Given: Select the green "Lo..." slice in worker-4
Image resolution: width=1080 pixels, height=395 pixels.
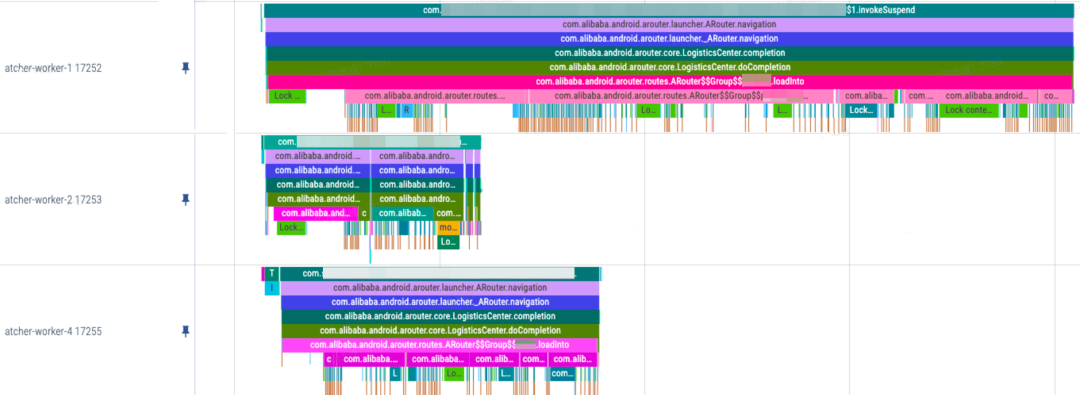Looking at the screenshot, I should click(453, 374).
